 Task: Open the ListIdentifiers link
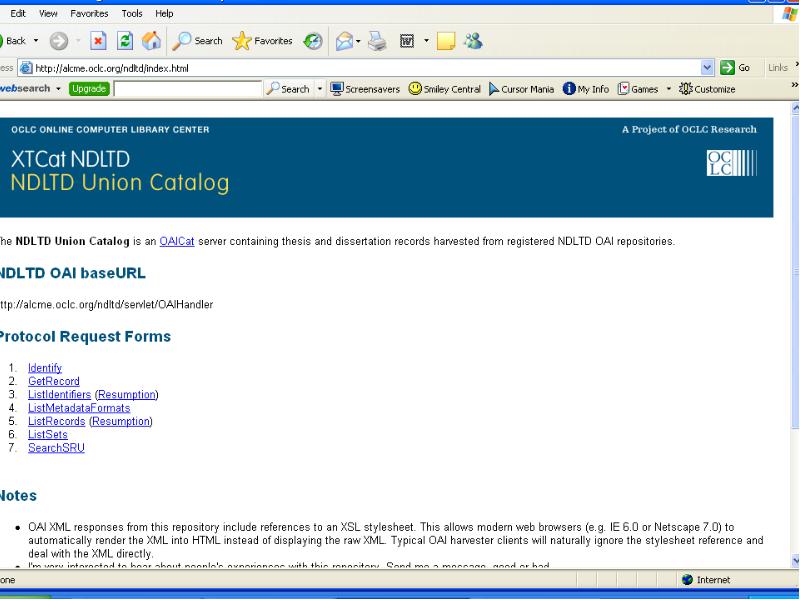coord(59,394)
